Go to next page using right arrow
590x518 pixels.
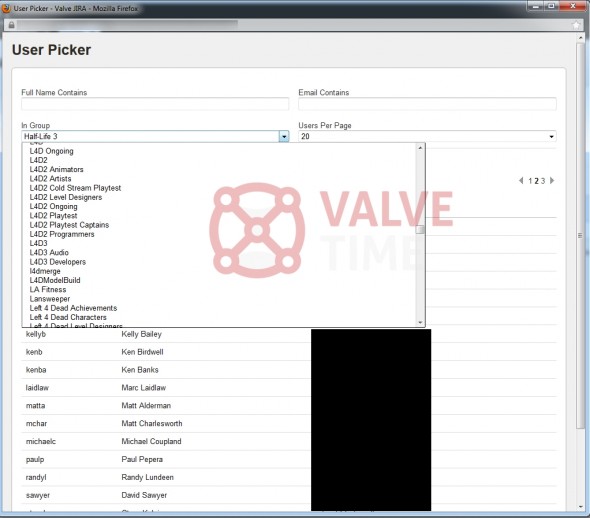tap(552, 181)
